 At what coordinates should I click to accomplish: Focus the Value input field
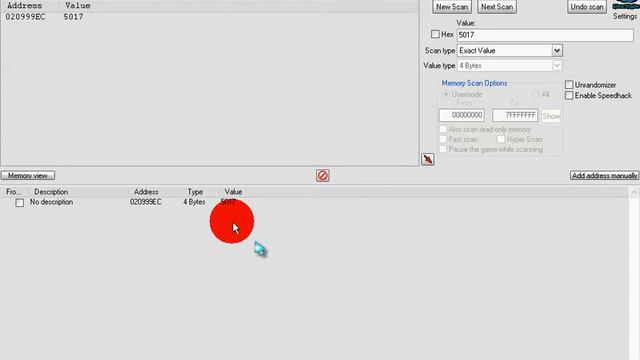545,35
